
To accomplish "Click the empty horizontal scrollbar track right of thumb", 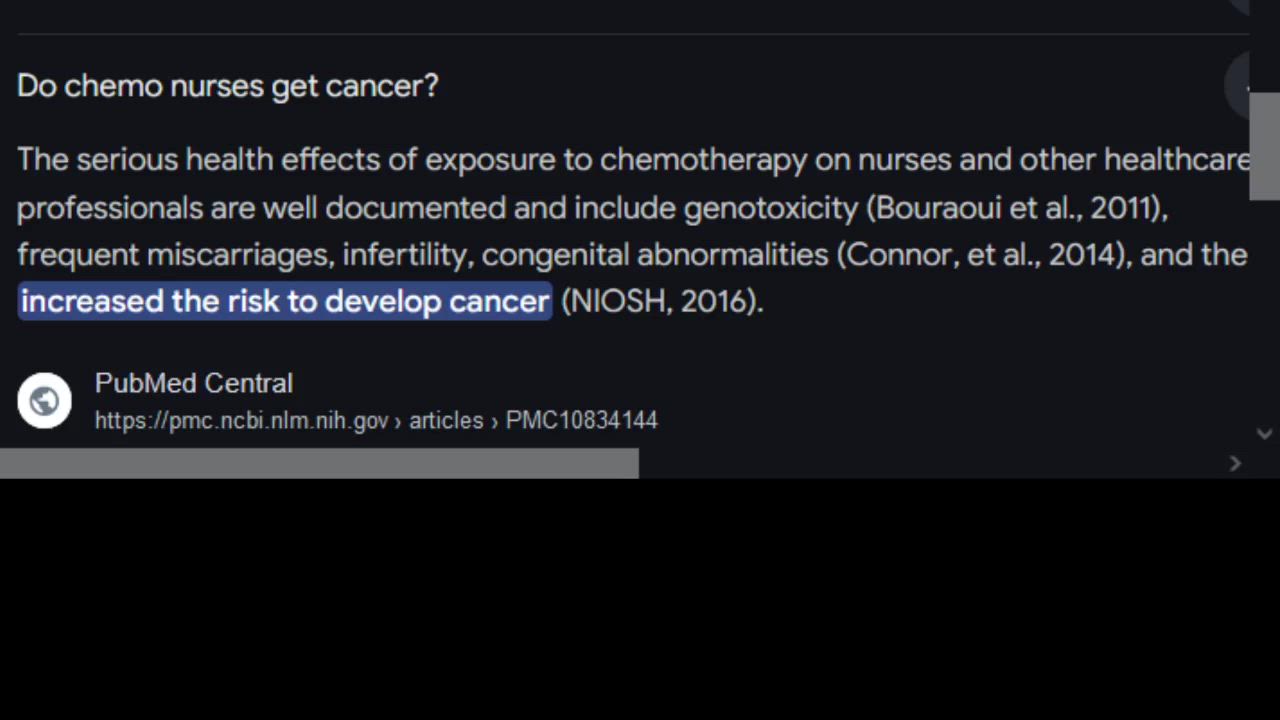I will coord(930,463).
